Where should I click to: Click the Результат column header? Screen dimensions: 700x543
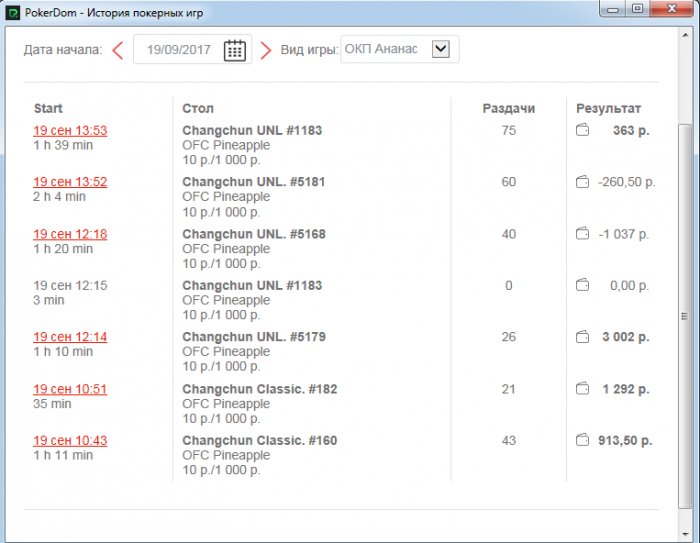pyautogui.click(x=608, y=109)
